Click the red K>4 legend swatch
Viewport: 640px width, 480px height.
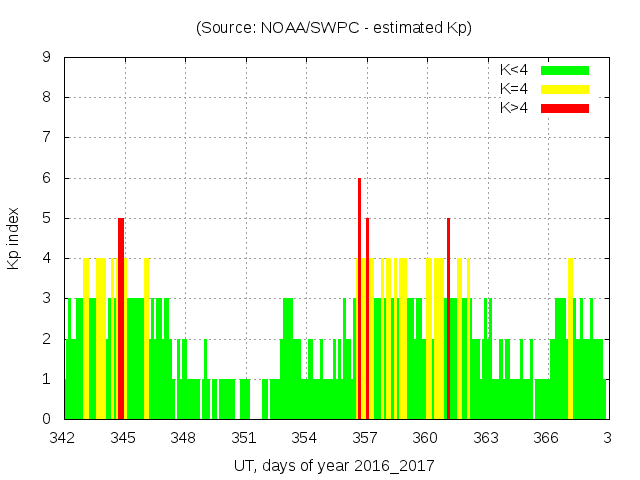565,108
